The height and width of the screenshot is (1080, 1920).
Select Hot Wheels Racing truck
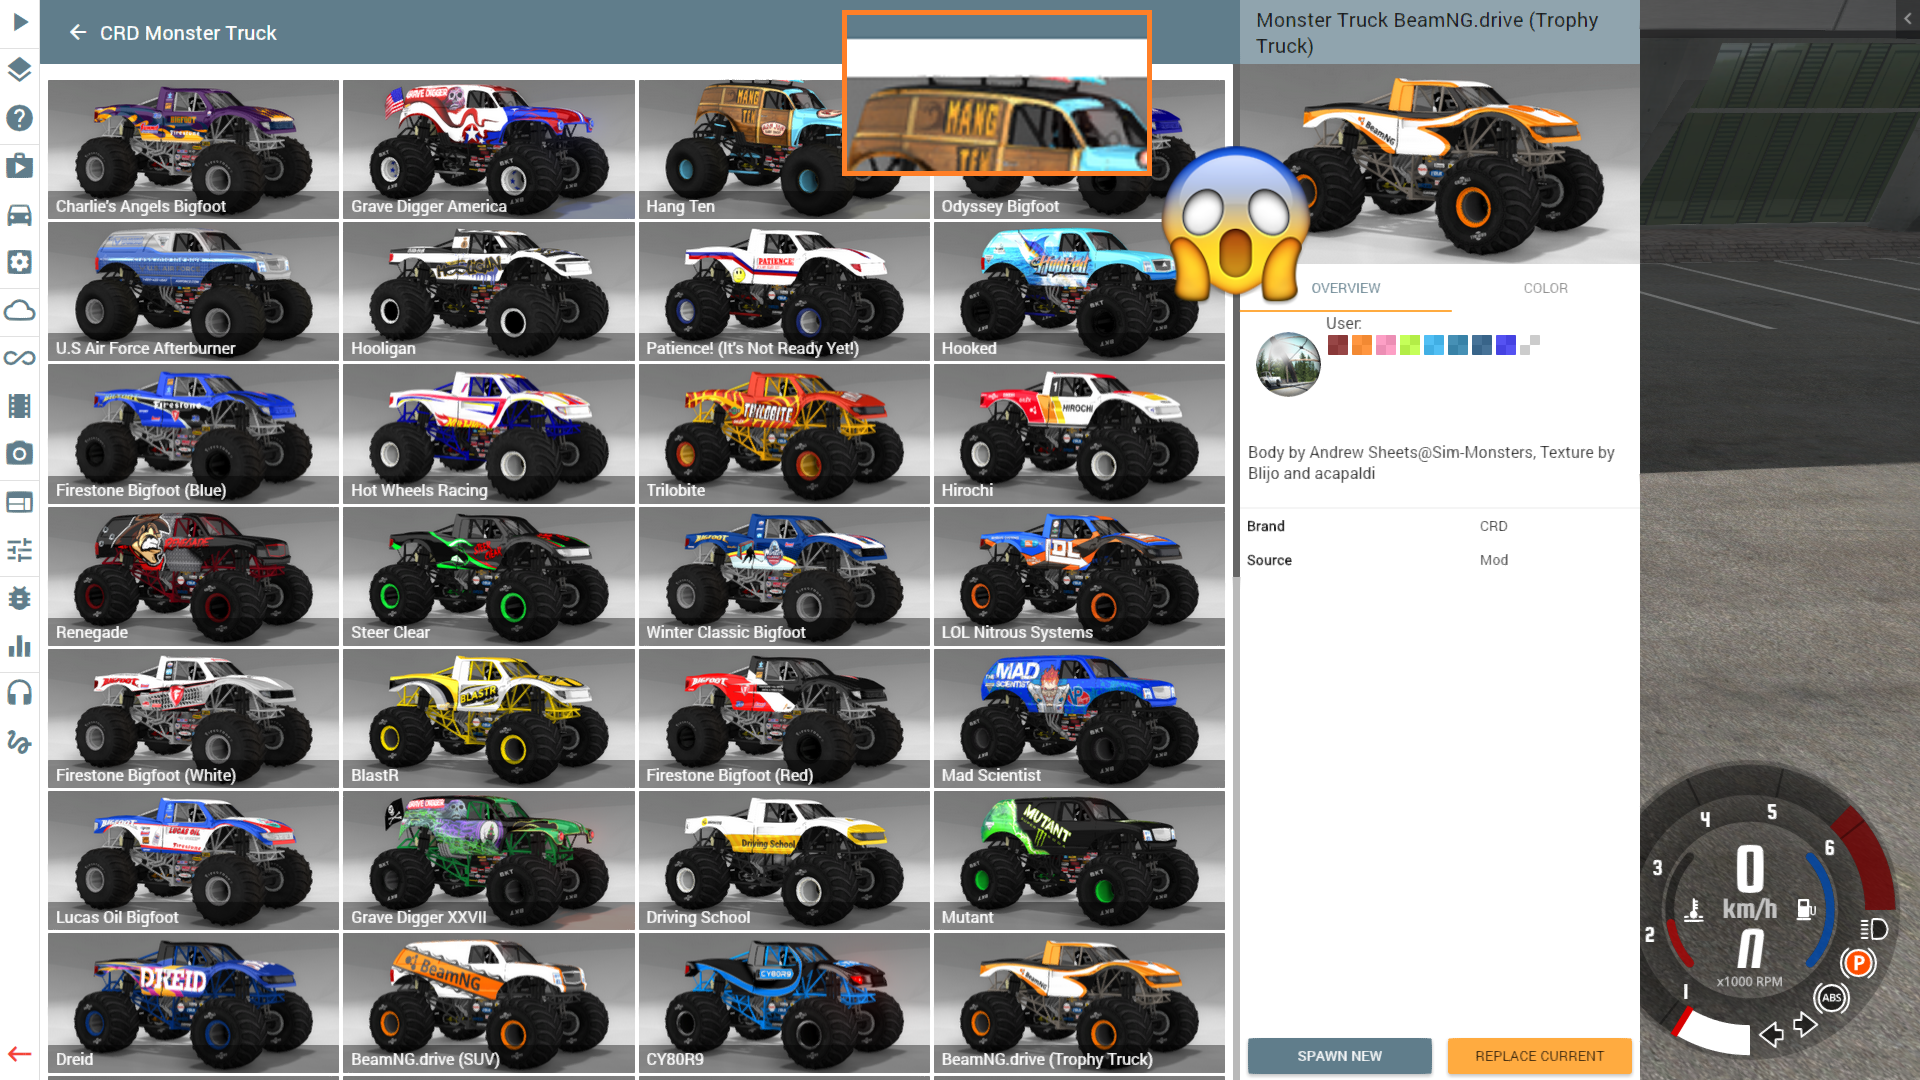[489, 433]
